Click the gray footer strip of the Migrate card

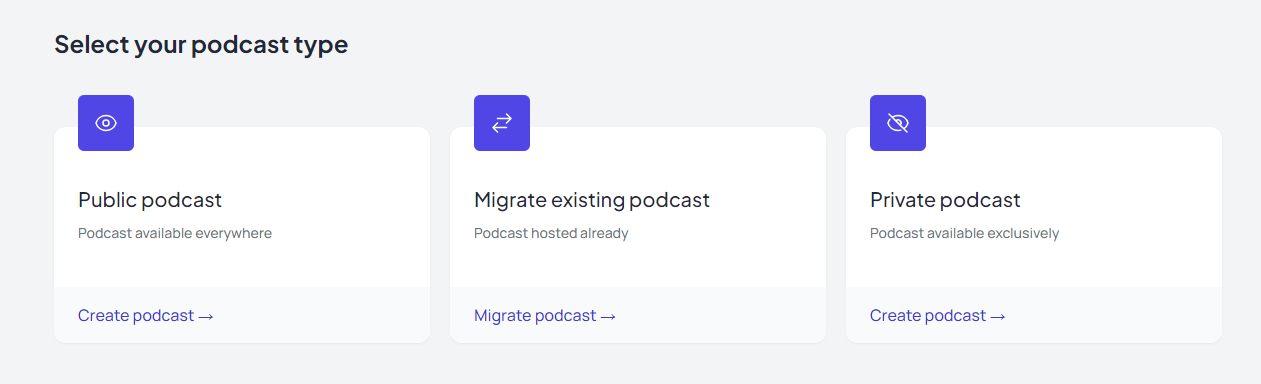[x=720, y=315]
